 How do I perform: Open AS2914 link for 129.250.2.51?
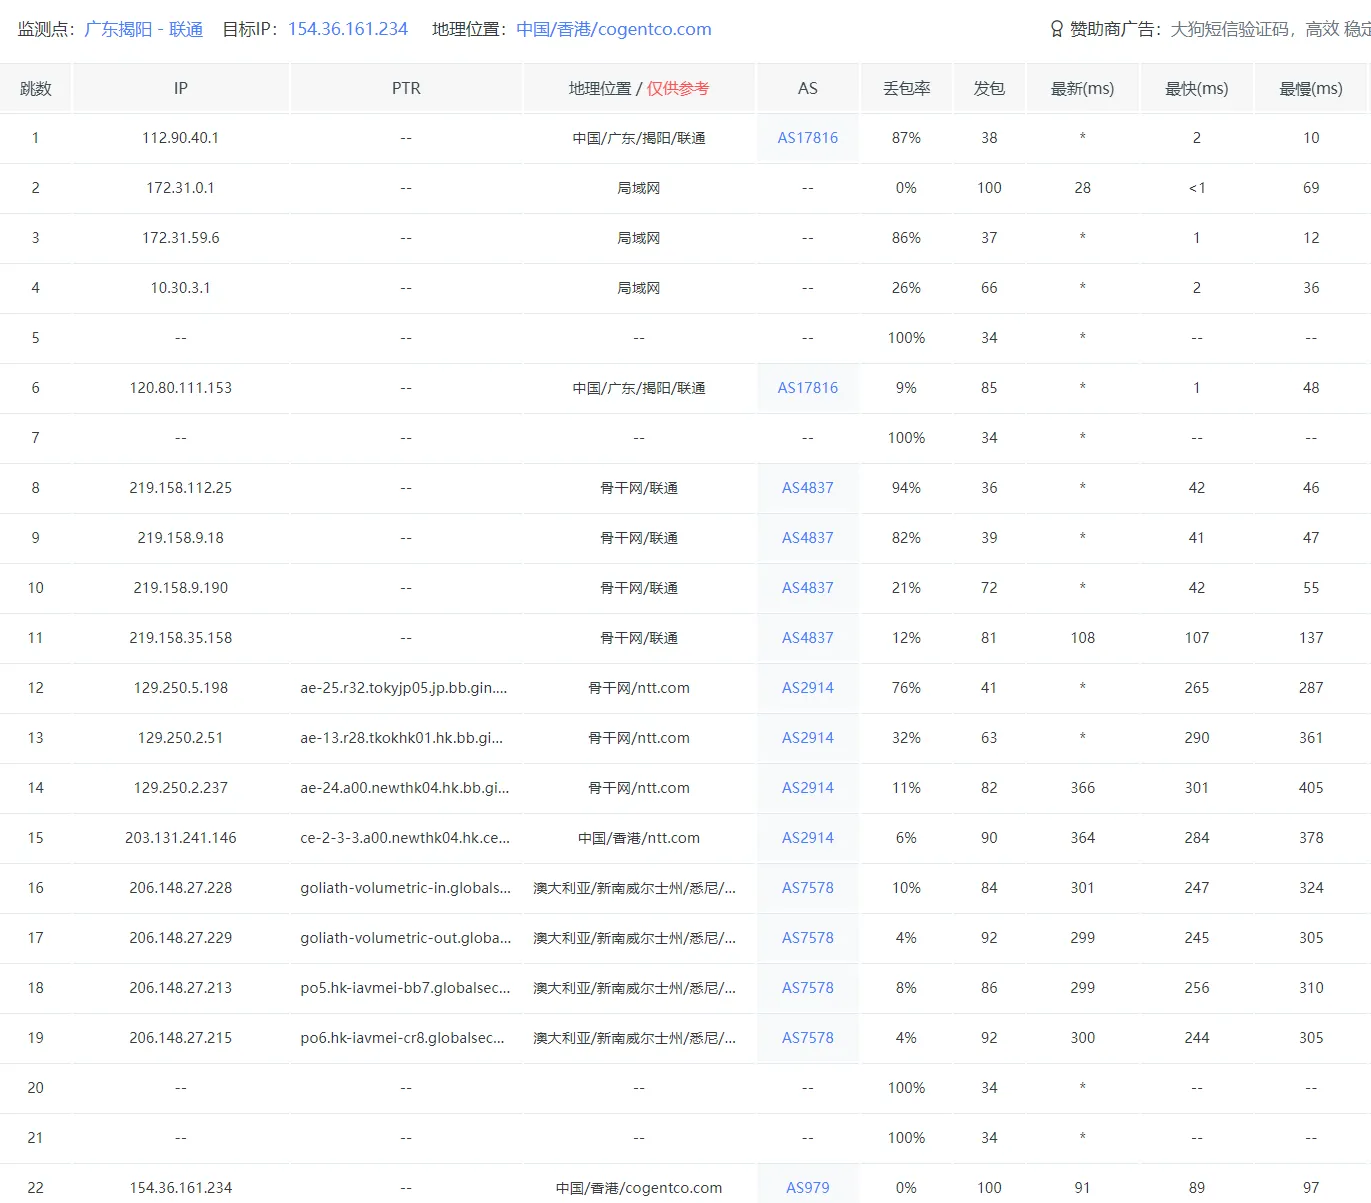[x=808, y=738]
